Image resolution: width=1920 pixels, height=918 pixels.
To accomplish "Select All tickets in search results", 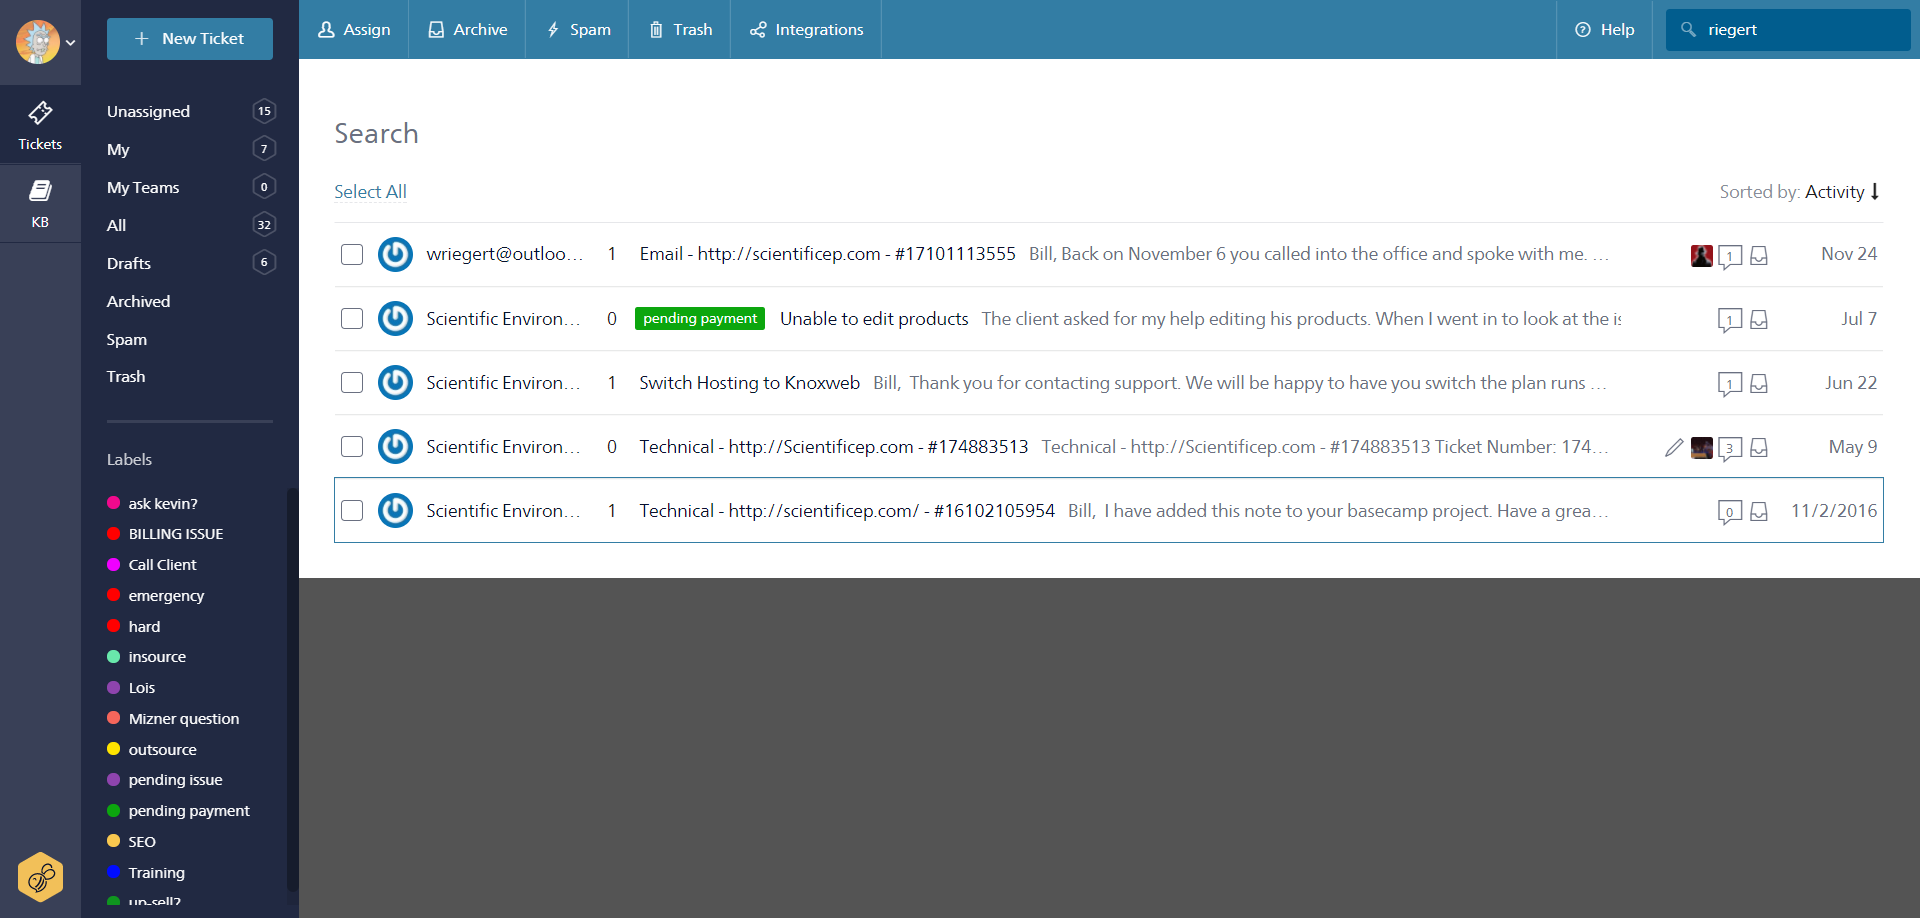I will (370, 192).
